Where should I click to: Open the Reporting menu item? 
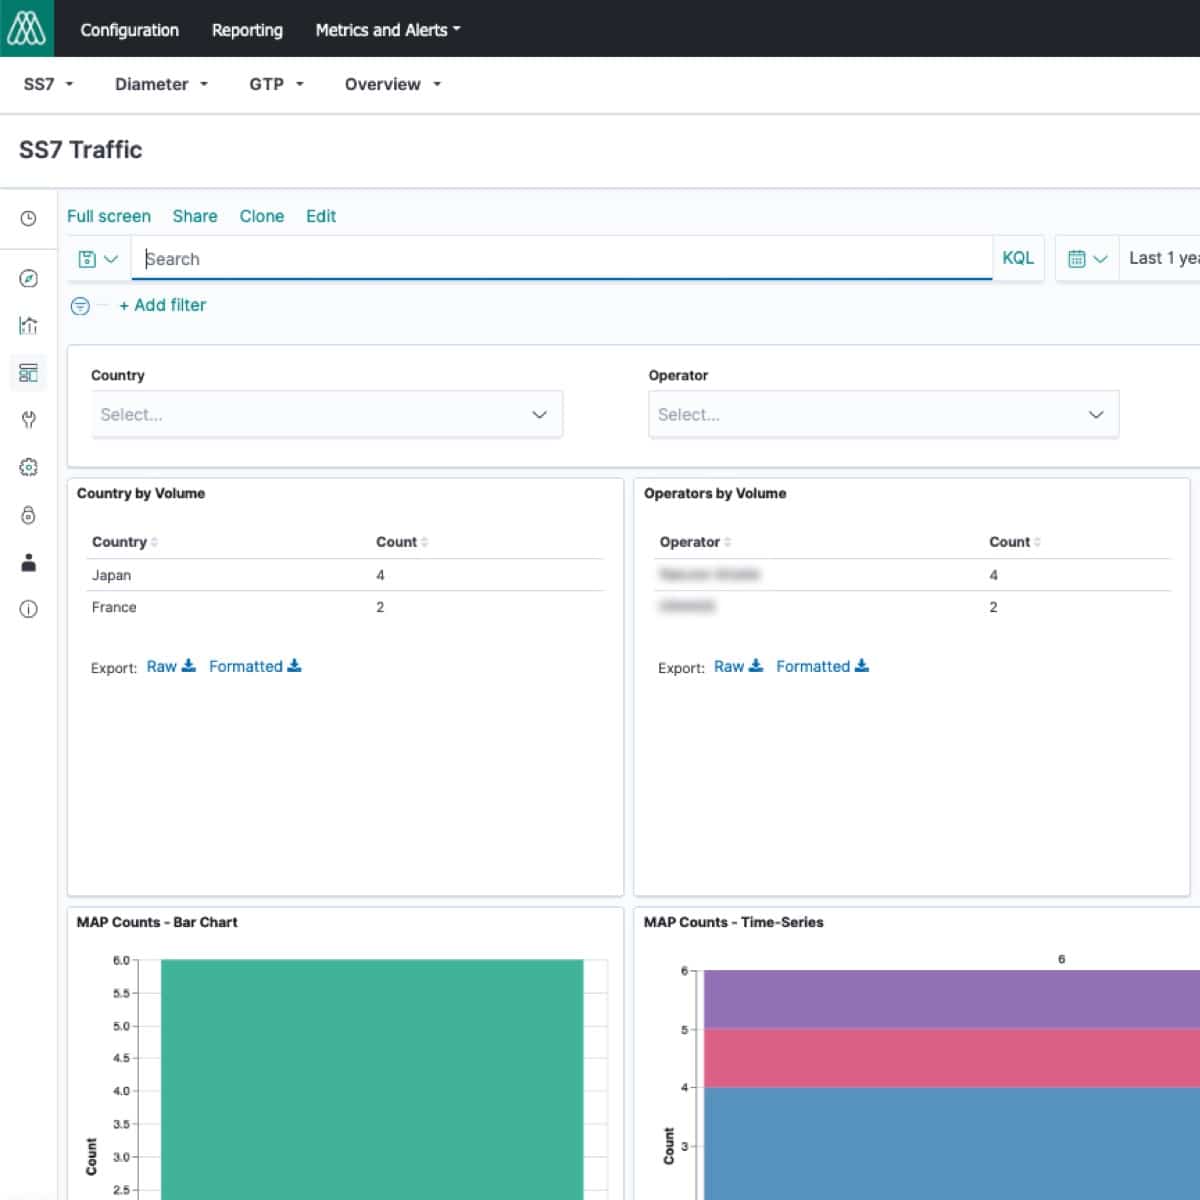click(247, 30)
